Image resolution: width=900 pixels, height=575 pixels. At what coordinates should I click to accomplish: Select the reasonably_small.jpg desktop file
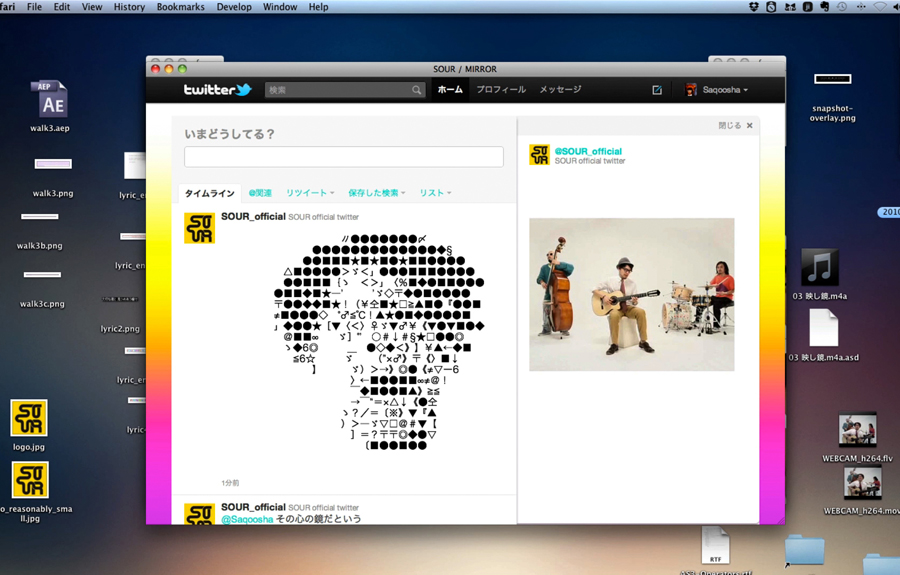pos(30,492)
